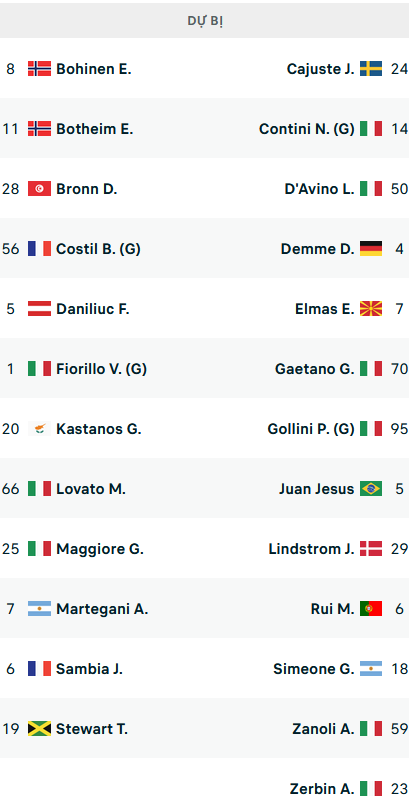Click the Brazil flag beside Juan Jesus
Image resolution: width=409 pixels, height=799 pixels.
(x=371, y=489)
